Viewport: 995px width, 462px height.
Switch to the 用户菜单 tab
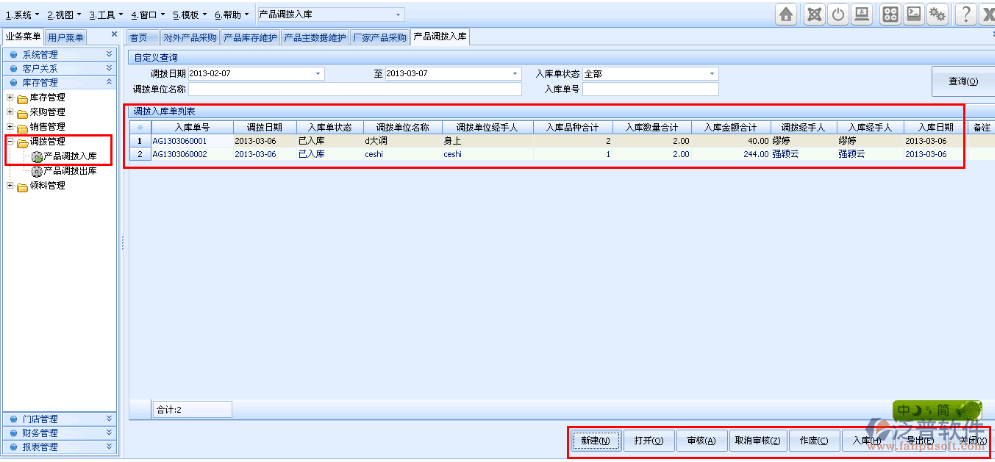[x=65, y=37]
